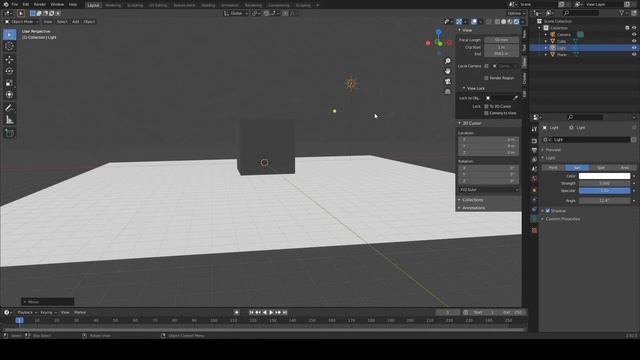Select the Cursor tool in the toolbar
Screen dimensions: 640x360
click(9, 46)
